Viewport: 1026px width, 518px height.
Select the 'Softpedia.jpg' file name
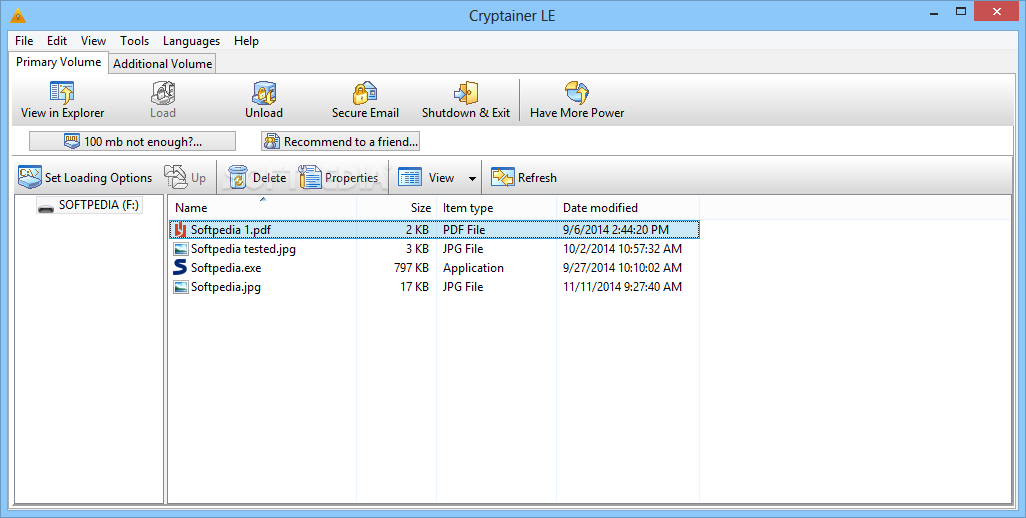pyautogui.click(x=226, y=286)
